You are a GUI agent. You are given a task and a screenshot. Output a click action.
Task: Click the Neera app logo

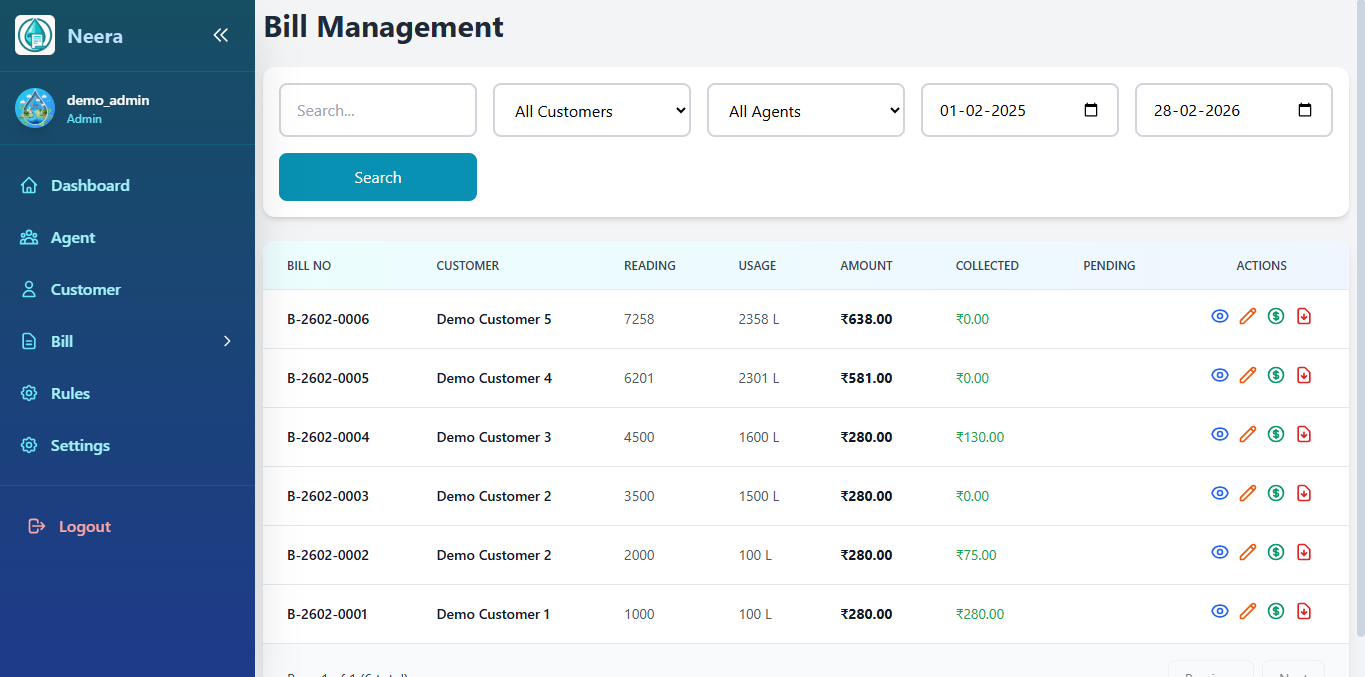35,36
